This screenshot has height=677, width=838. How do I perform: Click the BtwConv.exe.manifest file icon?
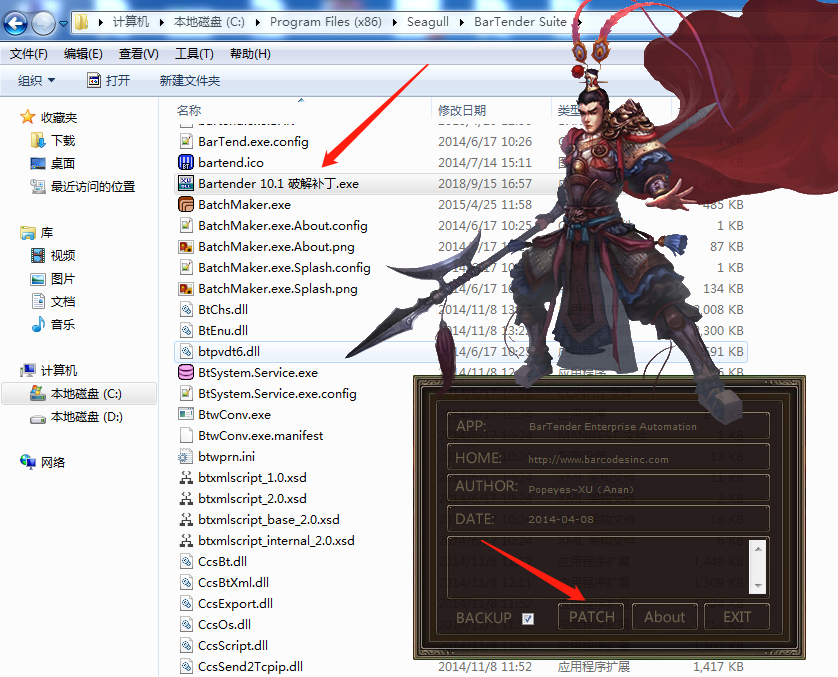(185, 435)
